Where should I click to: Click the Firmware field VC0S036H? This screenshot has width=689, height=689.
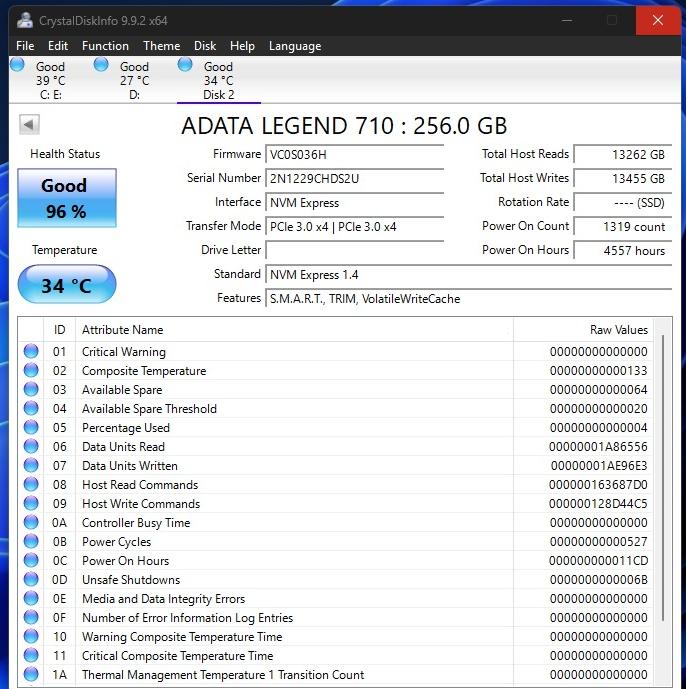click(354, 155)
